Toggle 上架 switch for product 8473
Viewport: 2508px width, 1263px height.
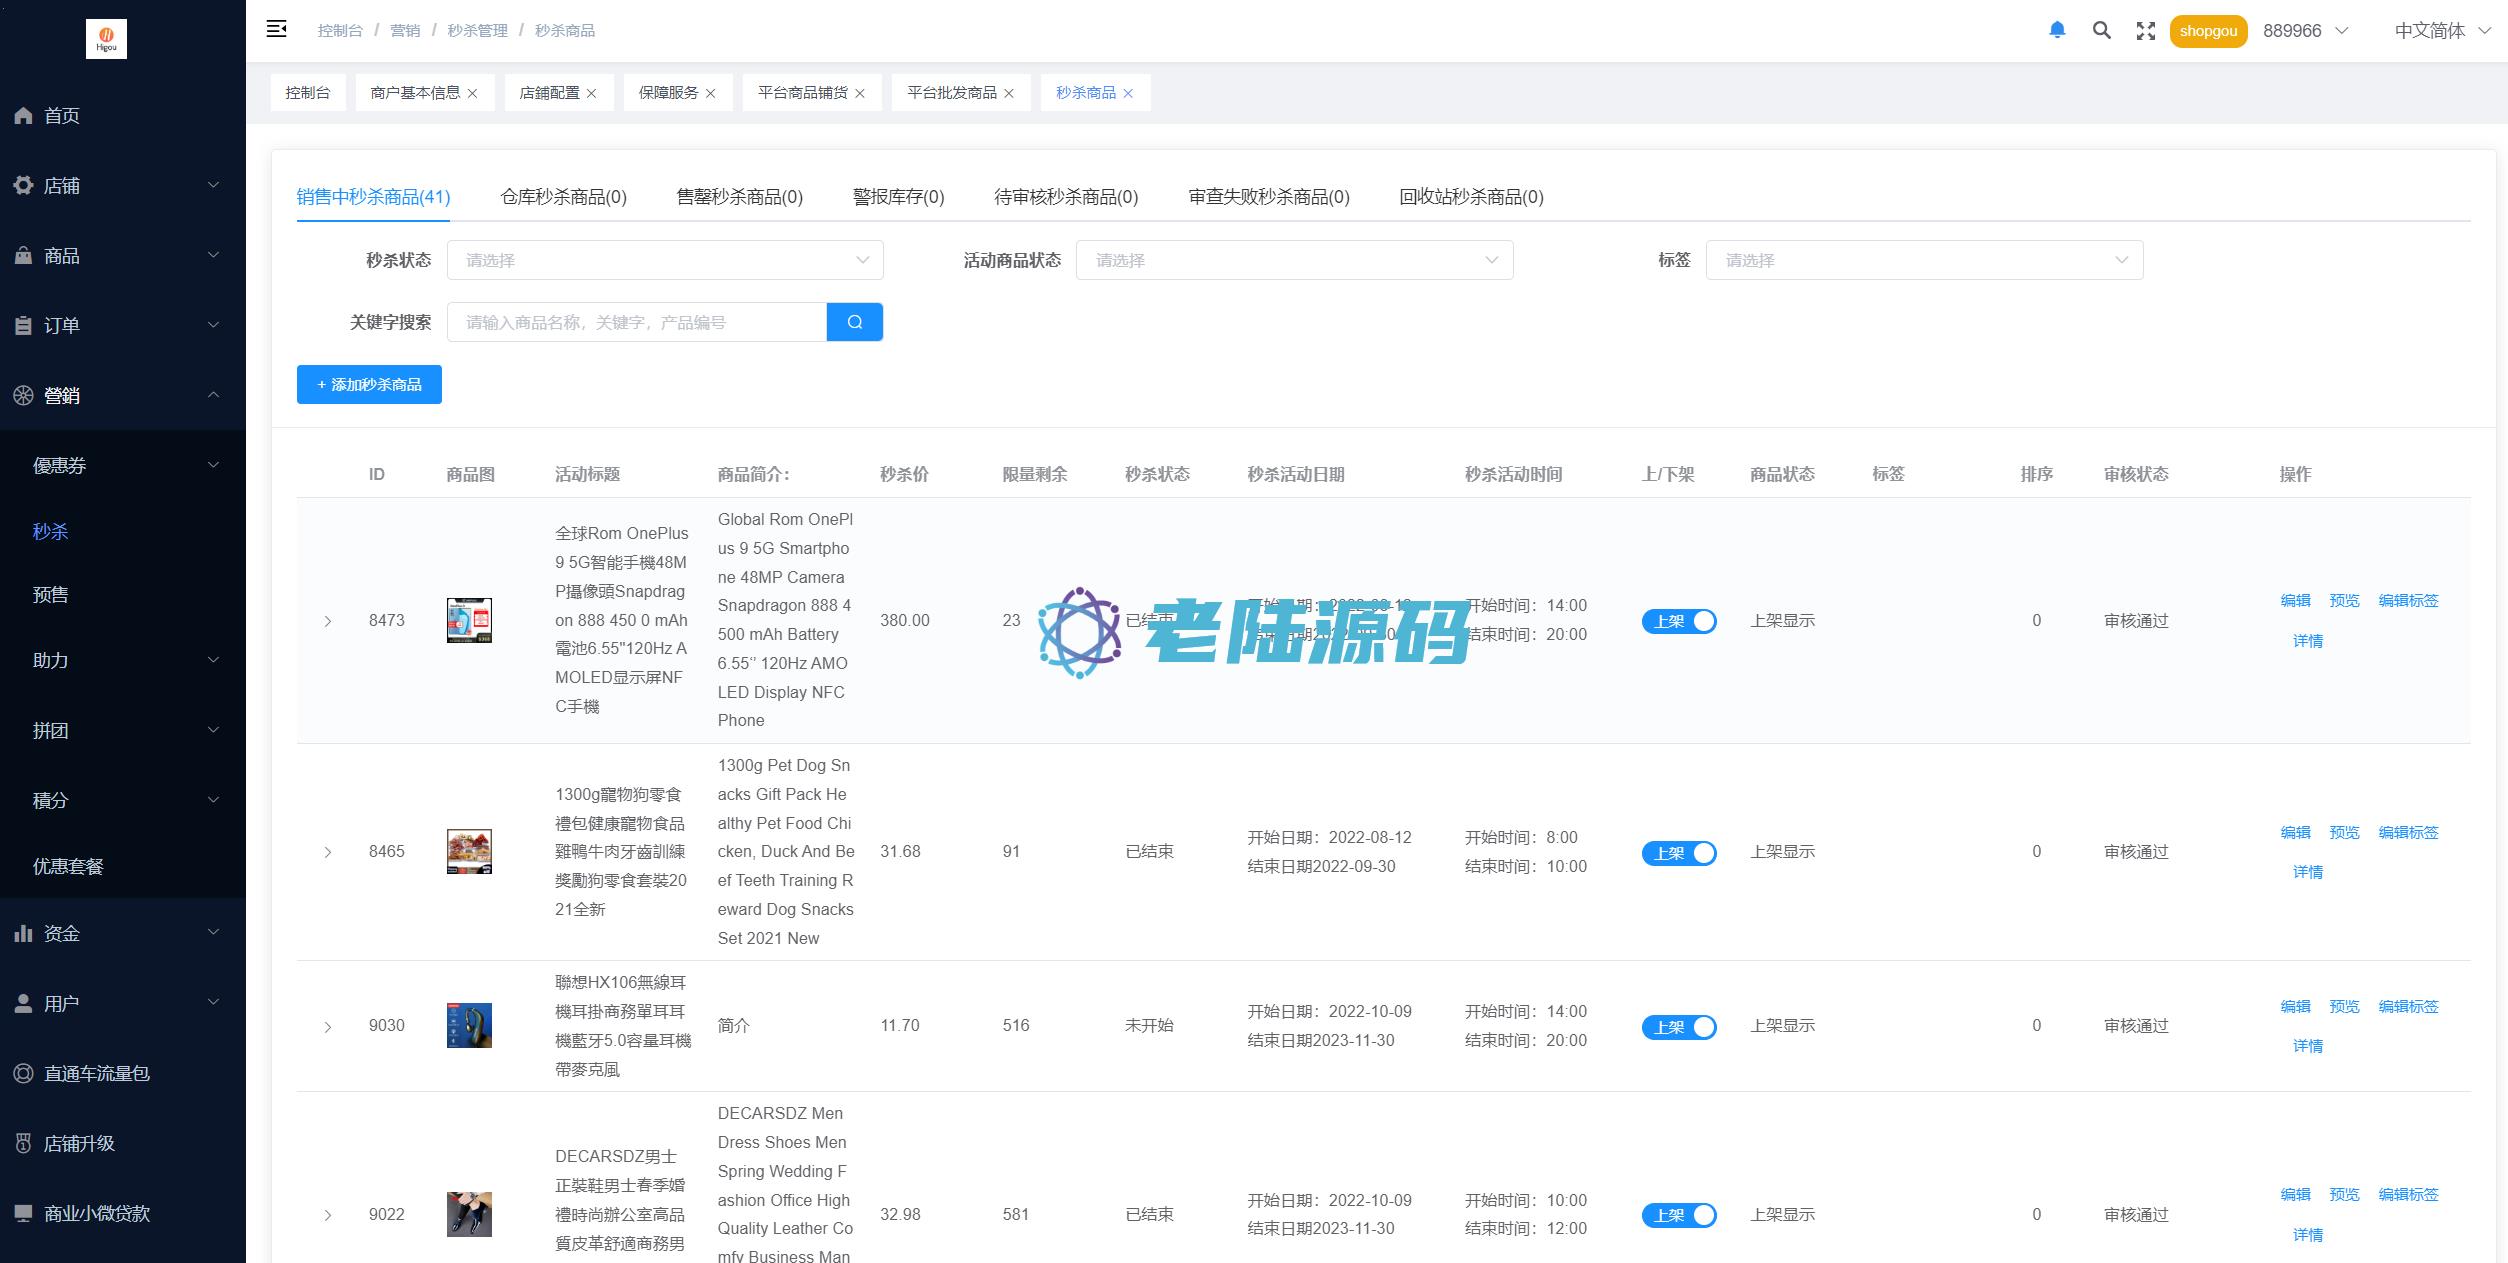(1678, 621)
